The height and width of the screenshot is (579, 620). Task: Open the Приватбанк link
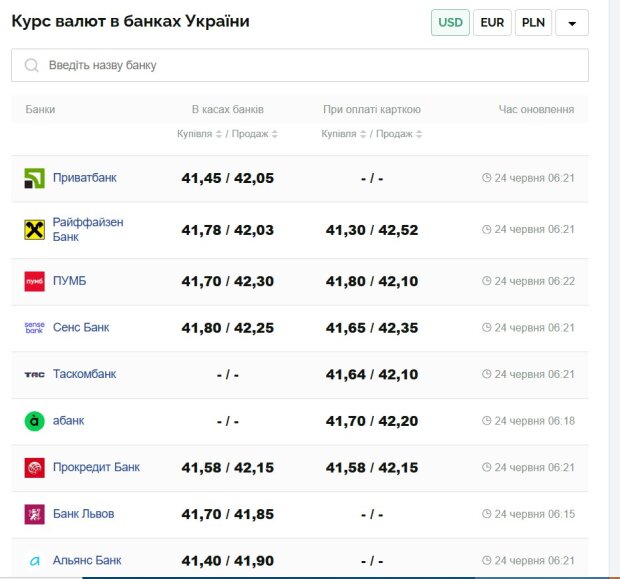coord(84,178)
